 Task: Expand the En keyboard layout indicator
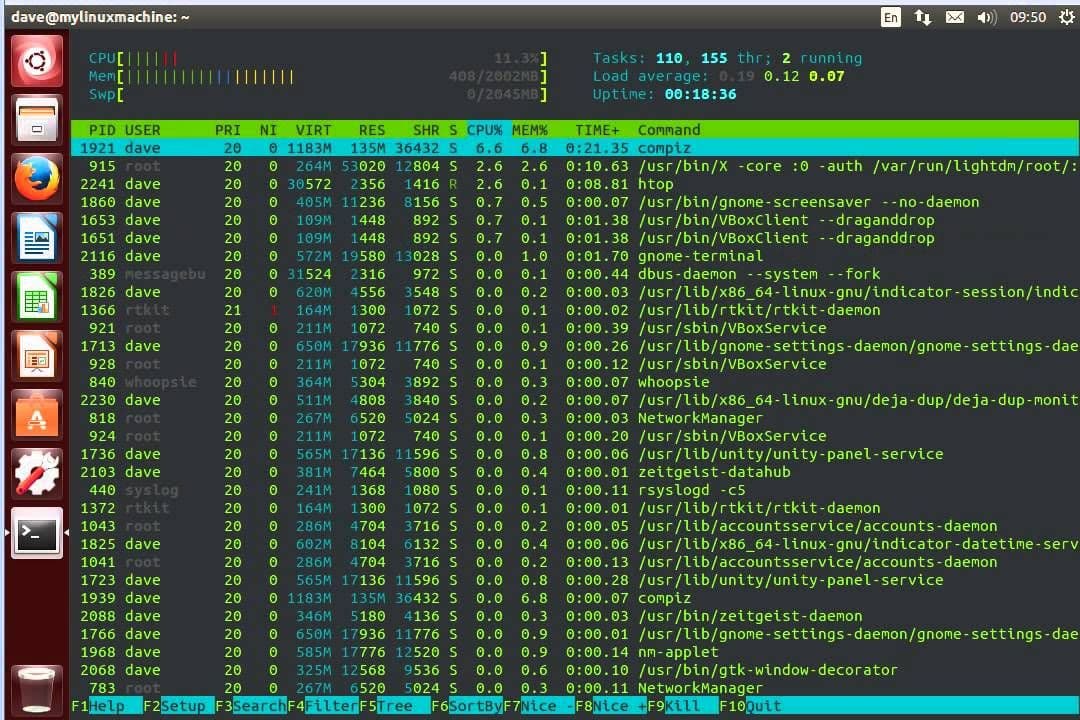click(x=890, y=17)
